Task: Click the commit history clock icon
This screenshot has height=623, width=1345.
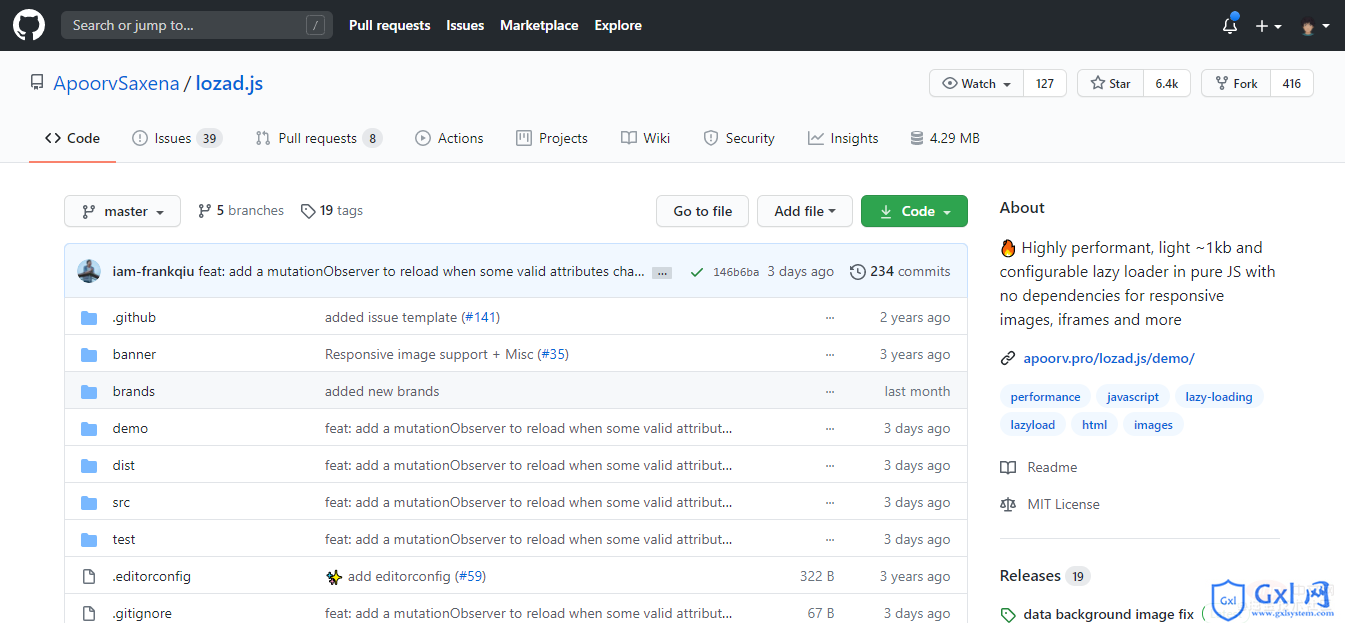Action: [857, 271]
